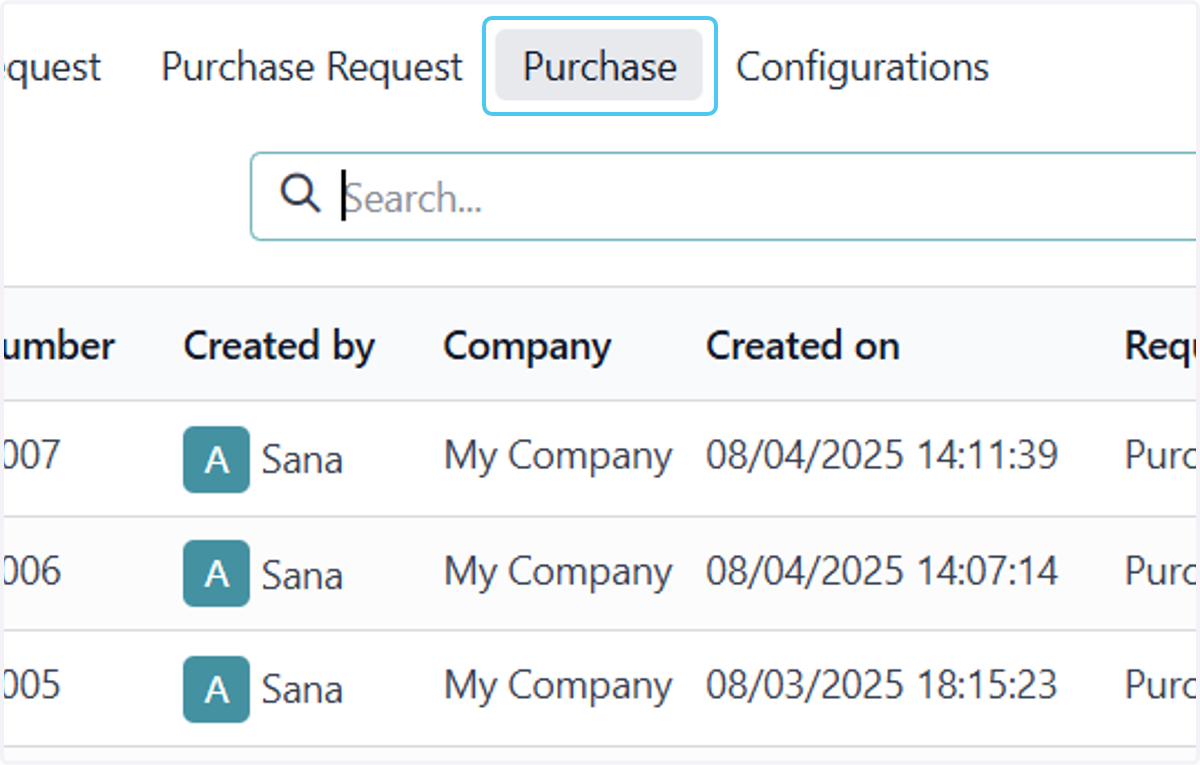Open record dated 08/04/2025 14:07:14
This screenshot has height=765, width=1200.
(882, 571)
